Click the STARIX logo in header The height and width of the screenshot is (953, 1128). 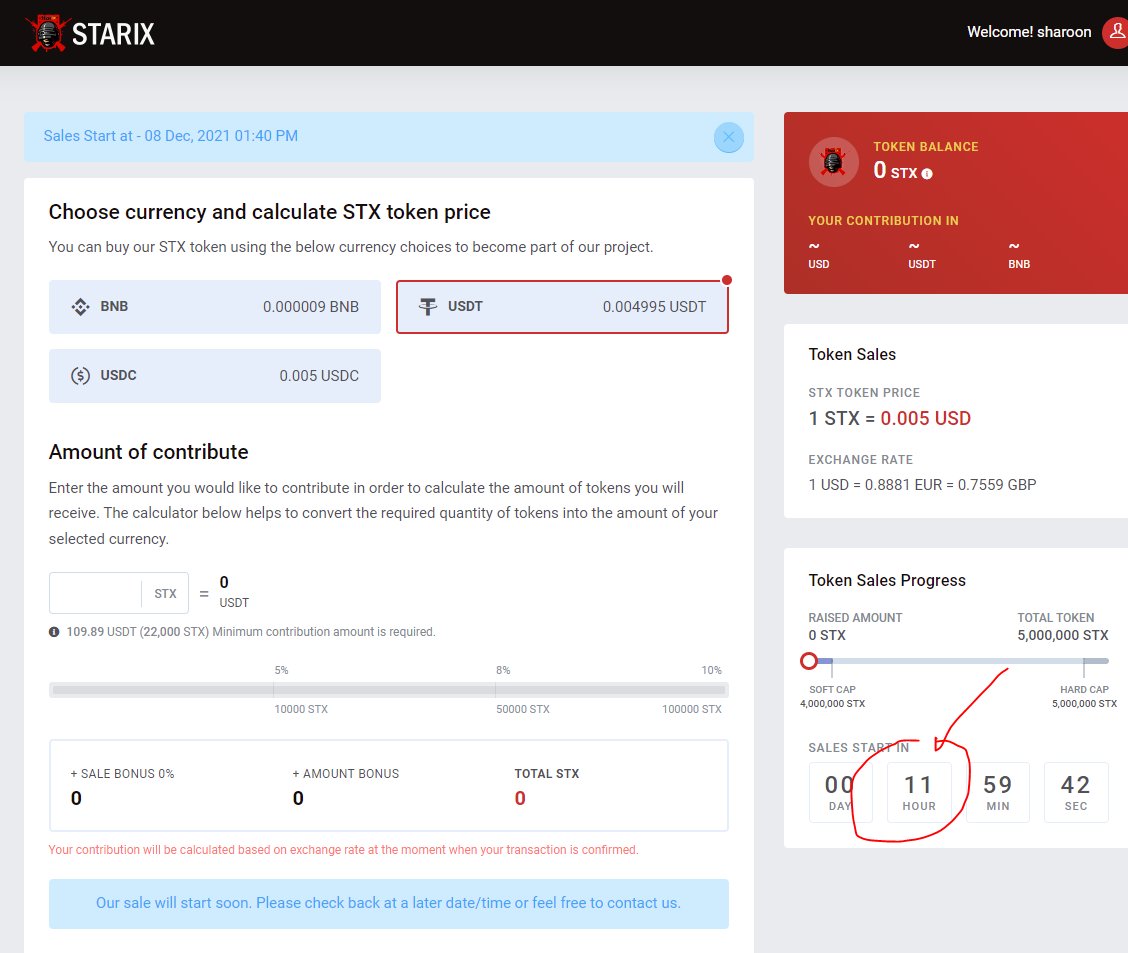(91, 33)
